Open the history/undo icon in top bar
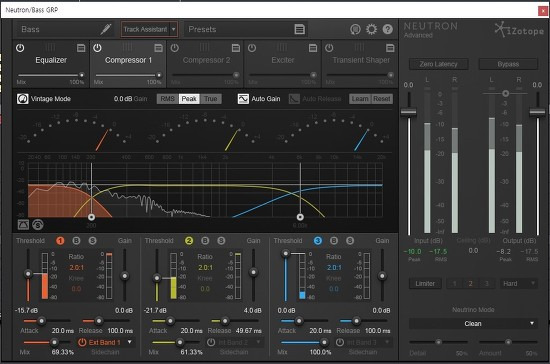This screenshot has width=550, height=364. pyautogui.click(x=355, y=29)
